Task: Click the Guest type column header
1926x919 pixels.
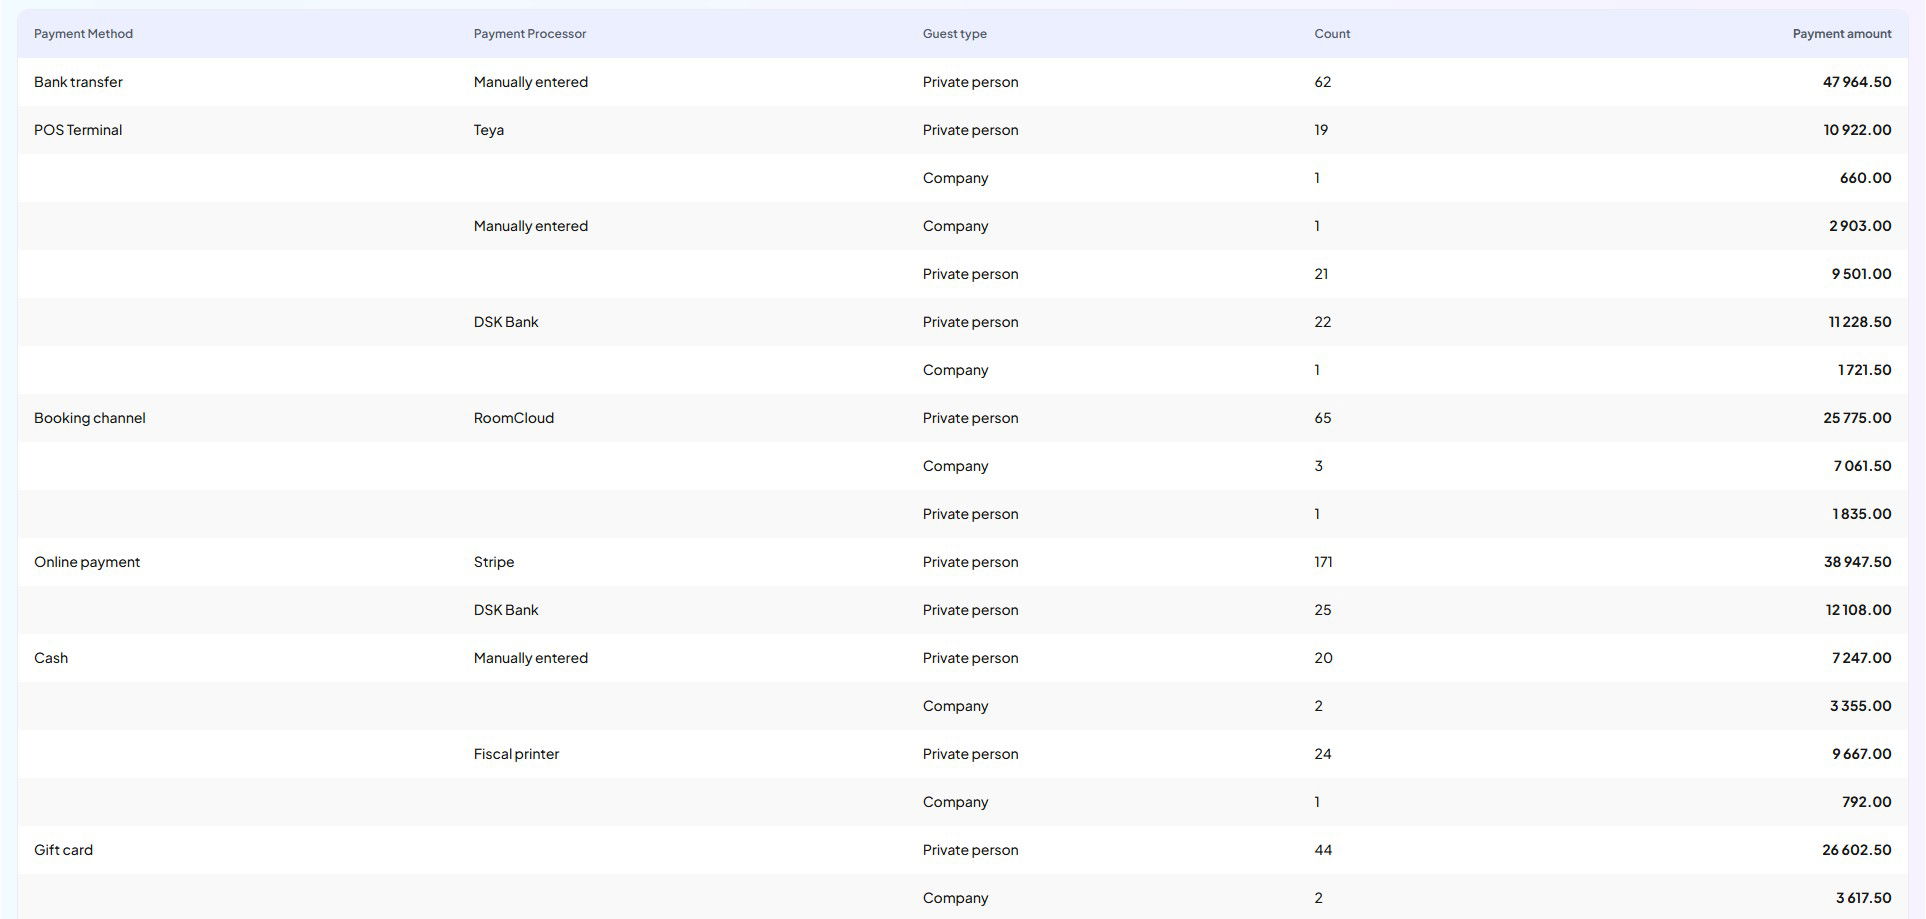Action: (x=954, y=34)
